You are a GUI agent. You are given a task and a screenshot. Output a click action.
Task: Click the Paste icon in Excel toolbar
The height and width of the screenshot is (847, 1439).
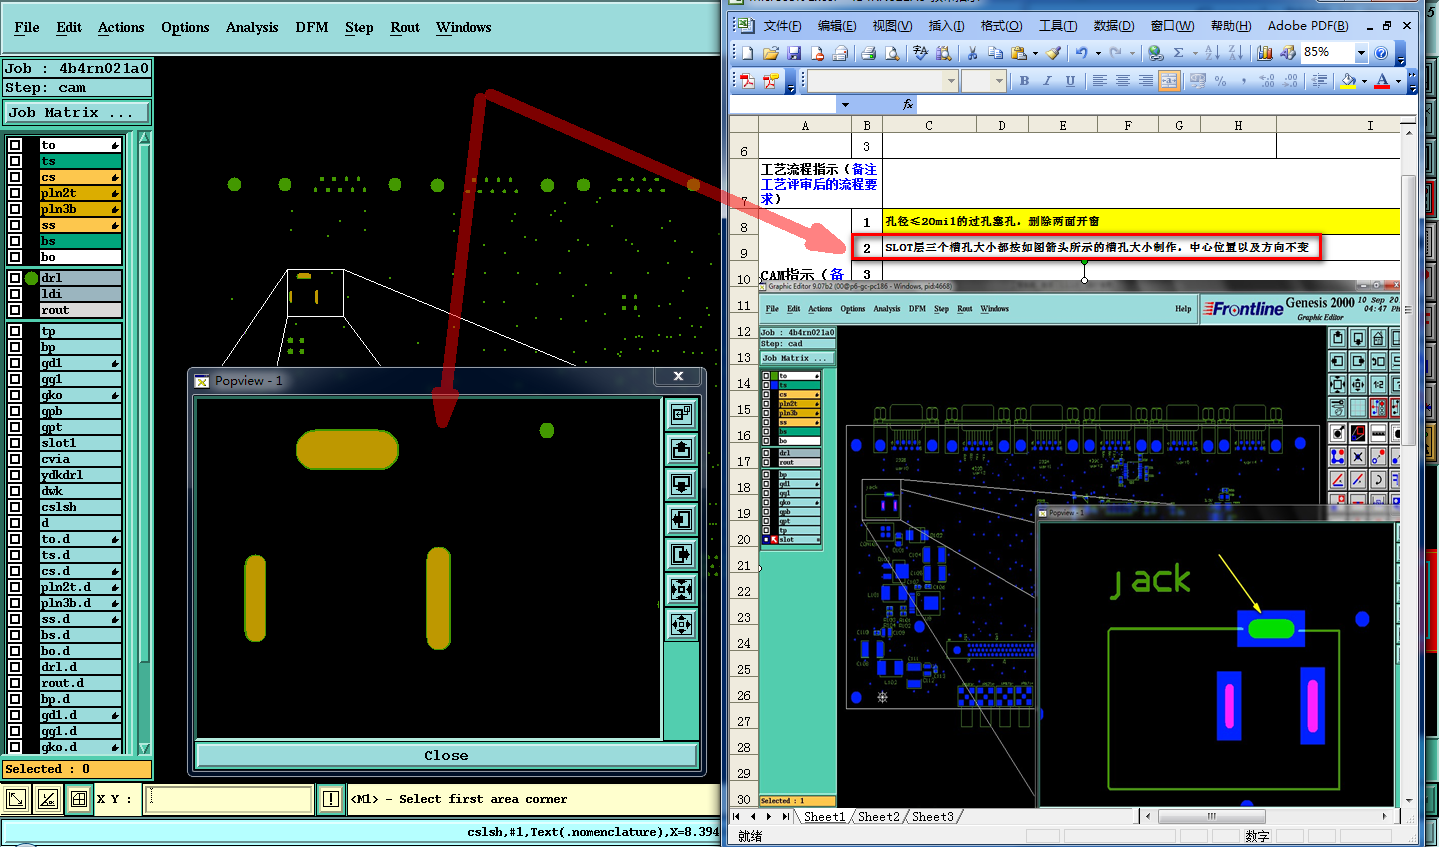[1018, 53]
